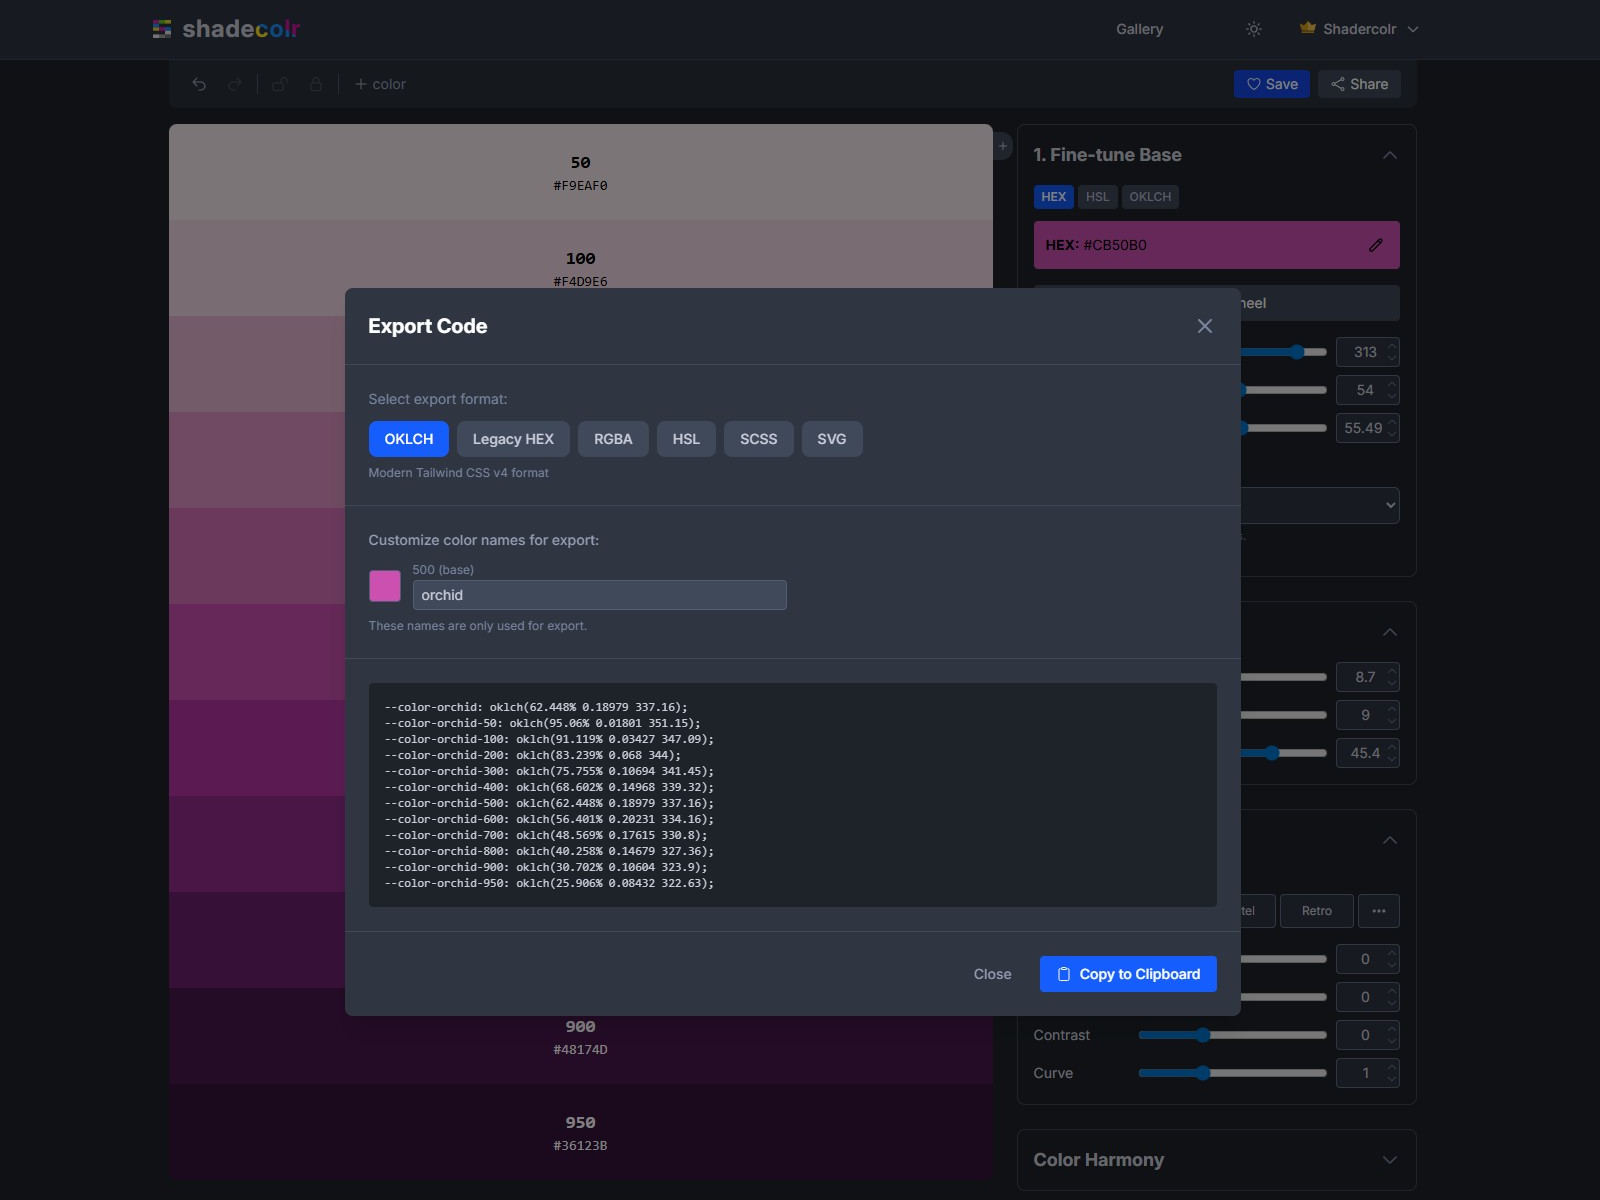Screen dimensions: 1600x1200
Task: Toggle the unlock icon in the toolbar
Action: pos(280,84)
